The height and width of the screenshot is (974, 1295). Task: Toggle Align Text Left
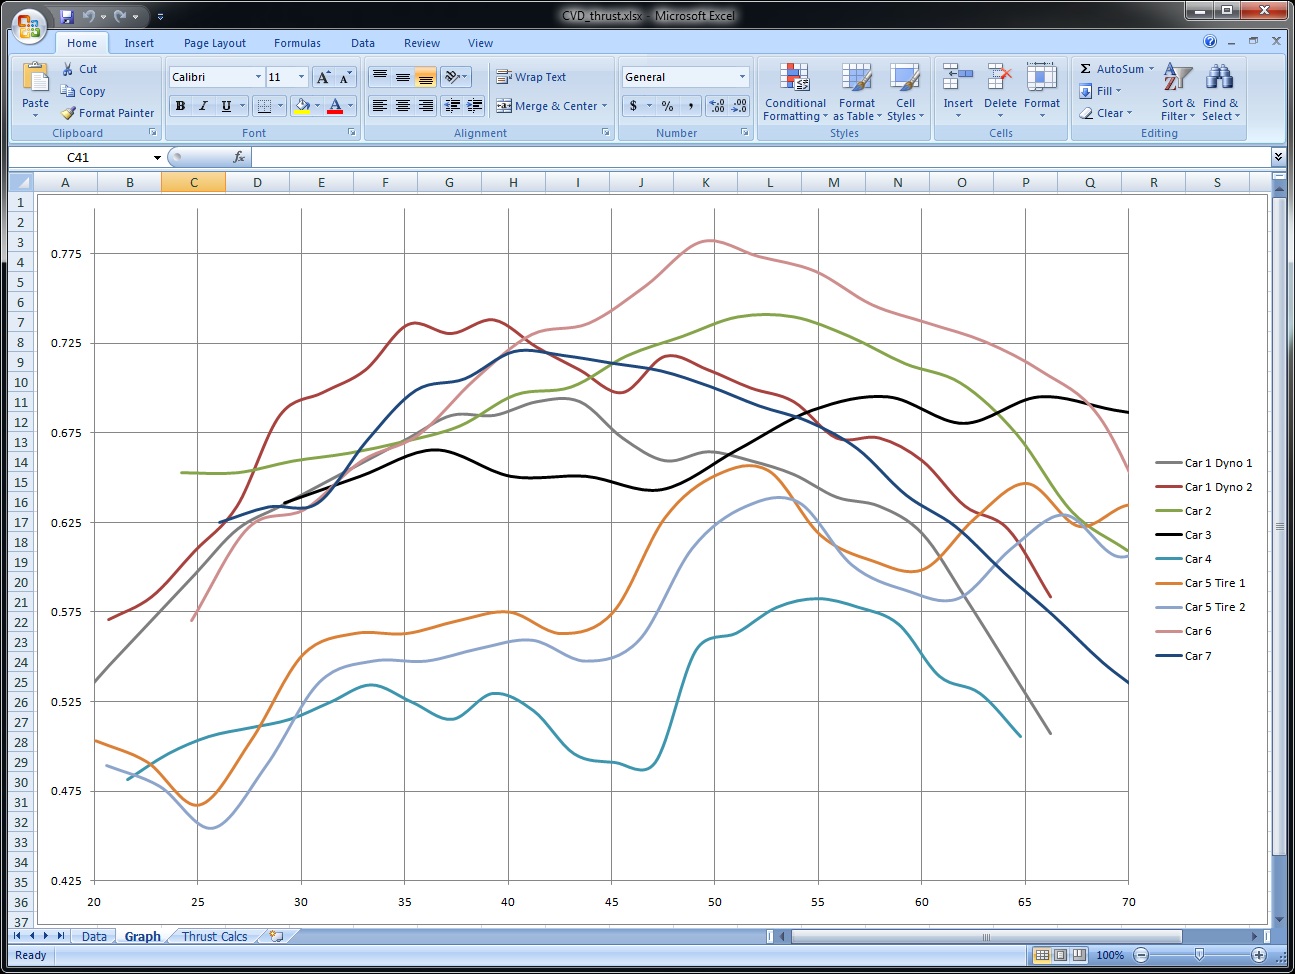pyautogui.click(x=379, y=106)
